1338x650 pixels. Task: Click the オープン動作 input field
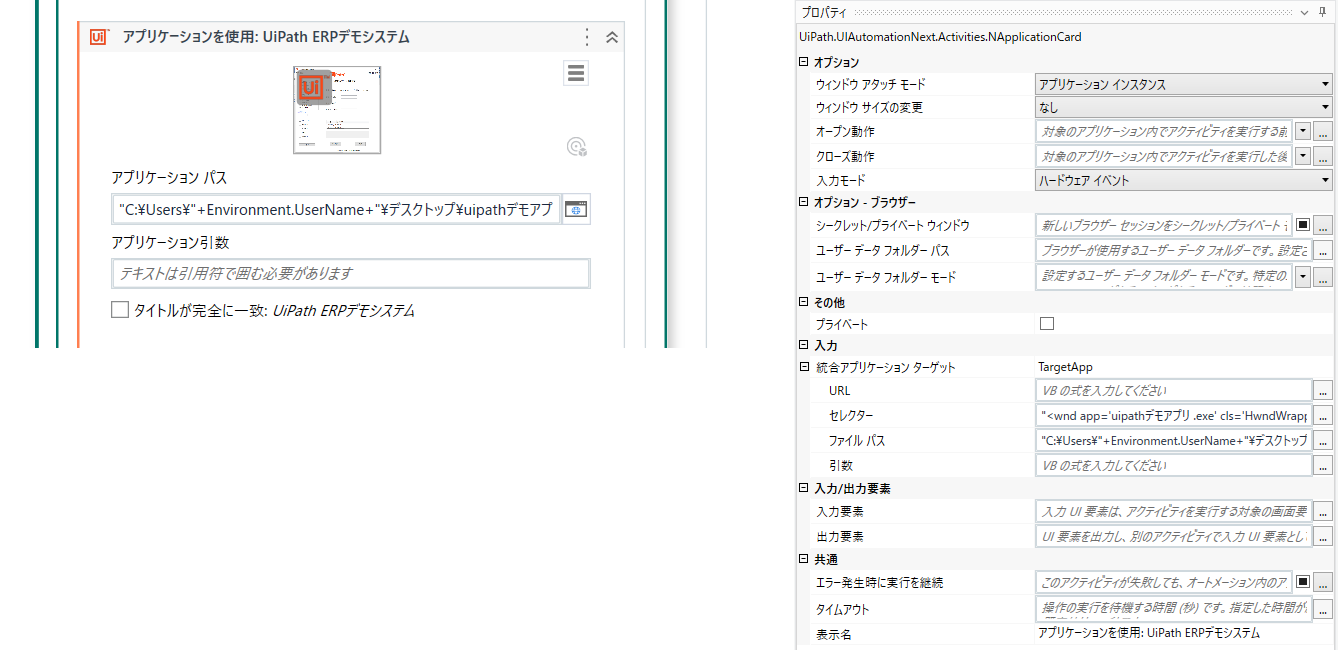coord(1164,132)
